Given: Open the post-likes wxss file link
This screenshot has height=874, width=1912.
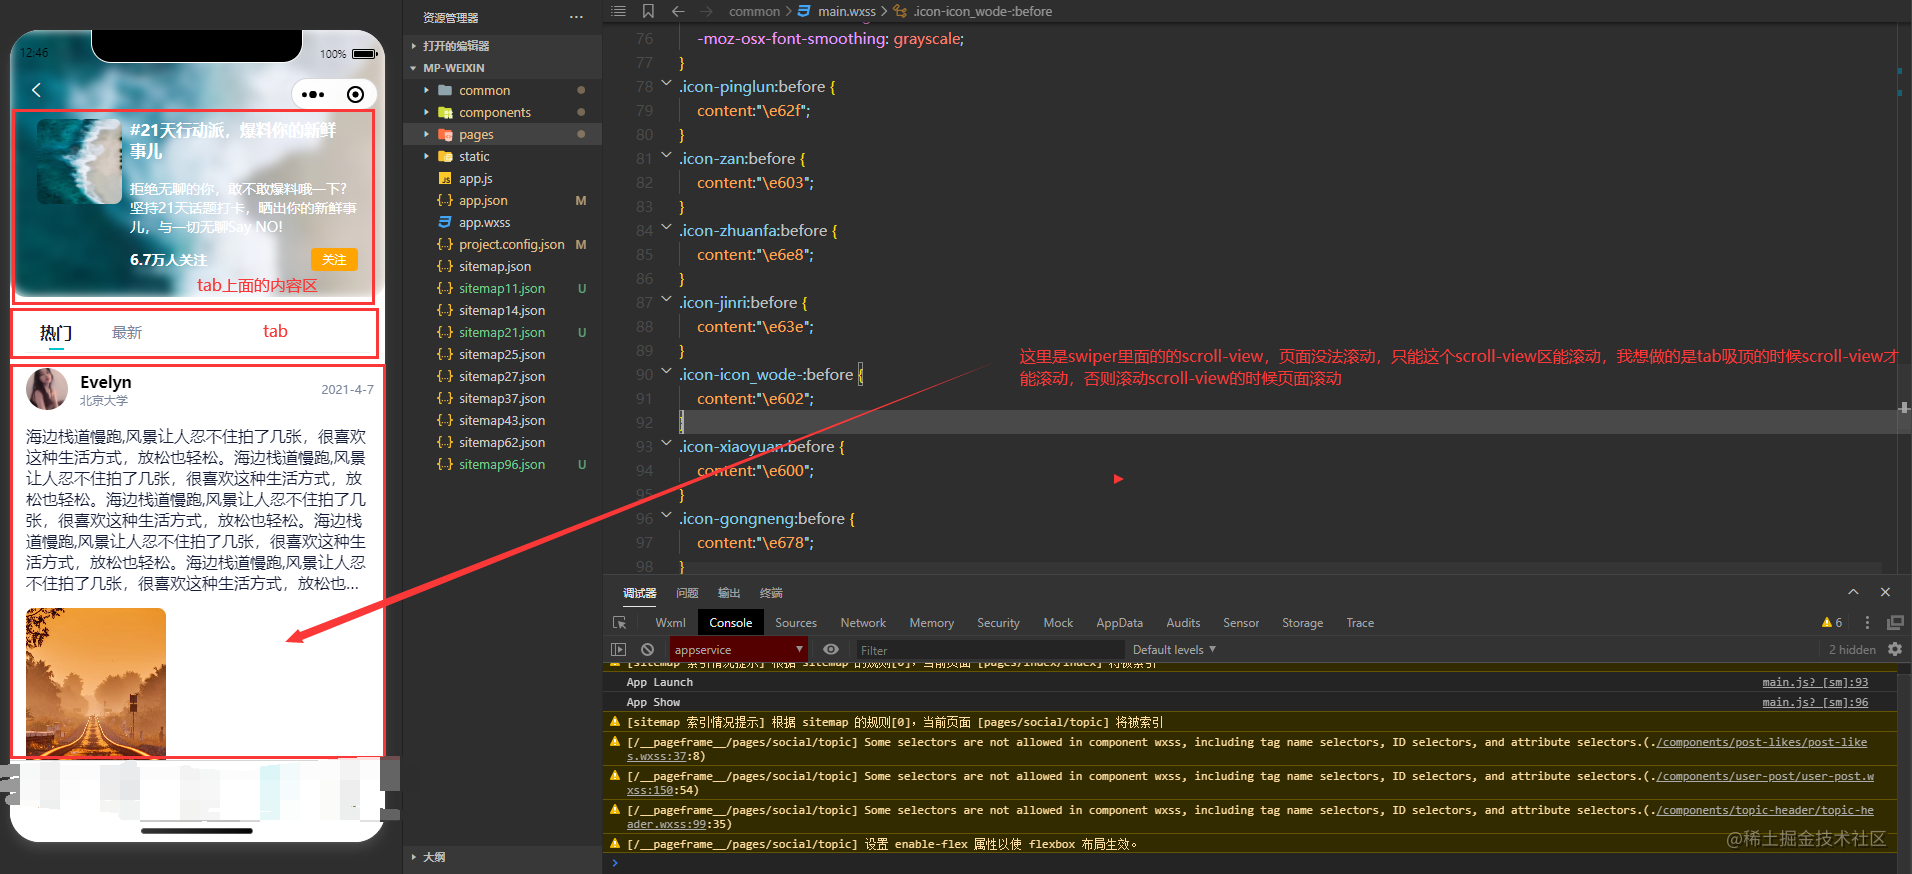Looking at the screenshot, I should (x=1761, y=742).
